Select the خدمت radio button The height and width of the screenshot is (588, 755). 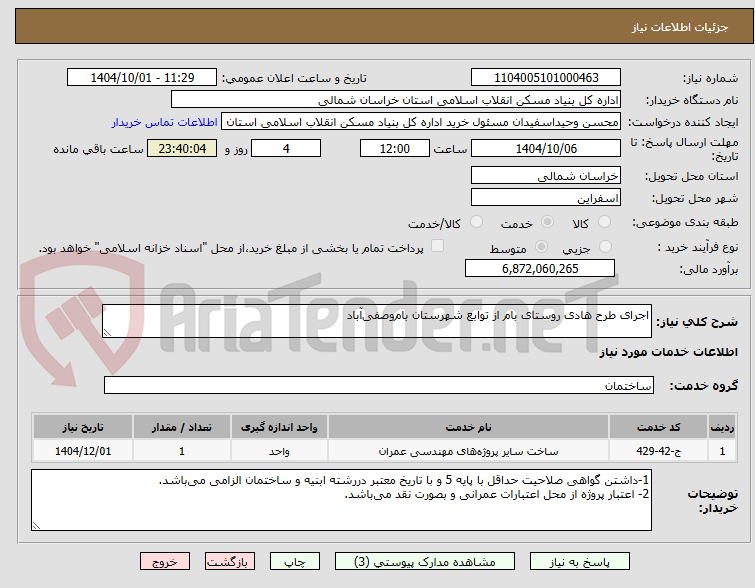pyautogui.click(x=547, y=222)
